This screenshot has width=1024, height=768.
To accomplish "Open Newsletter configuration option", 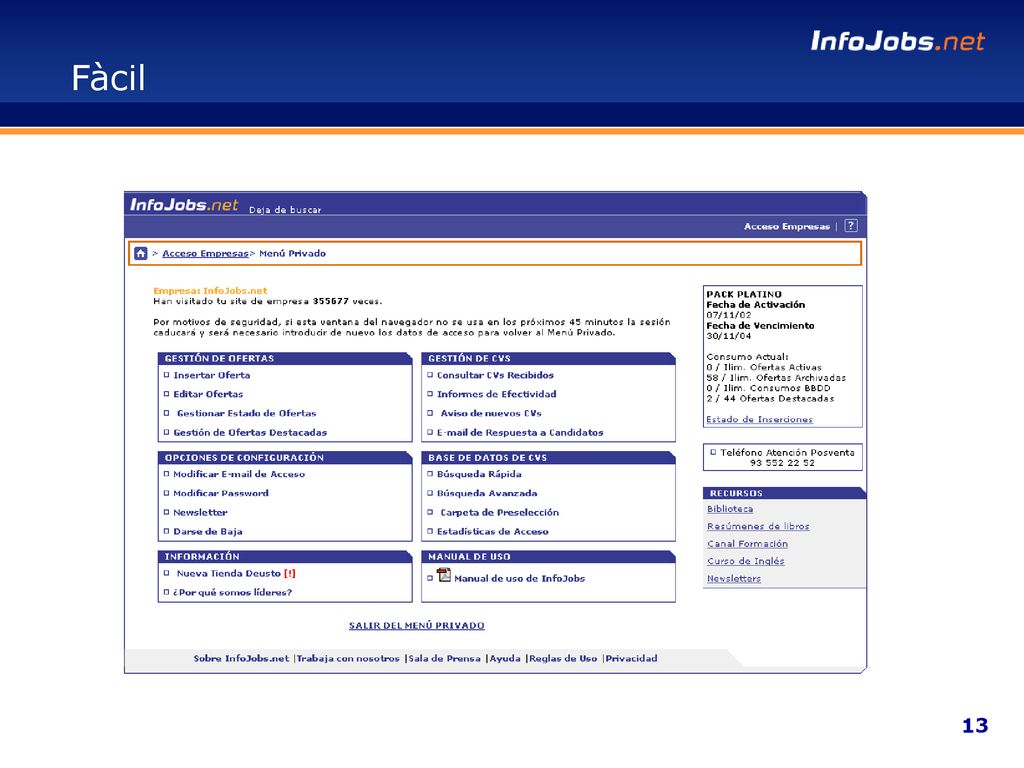I will tap(200, 513).
